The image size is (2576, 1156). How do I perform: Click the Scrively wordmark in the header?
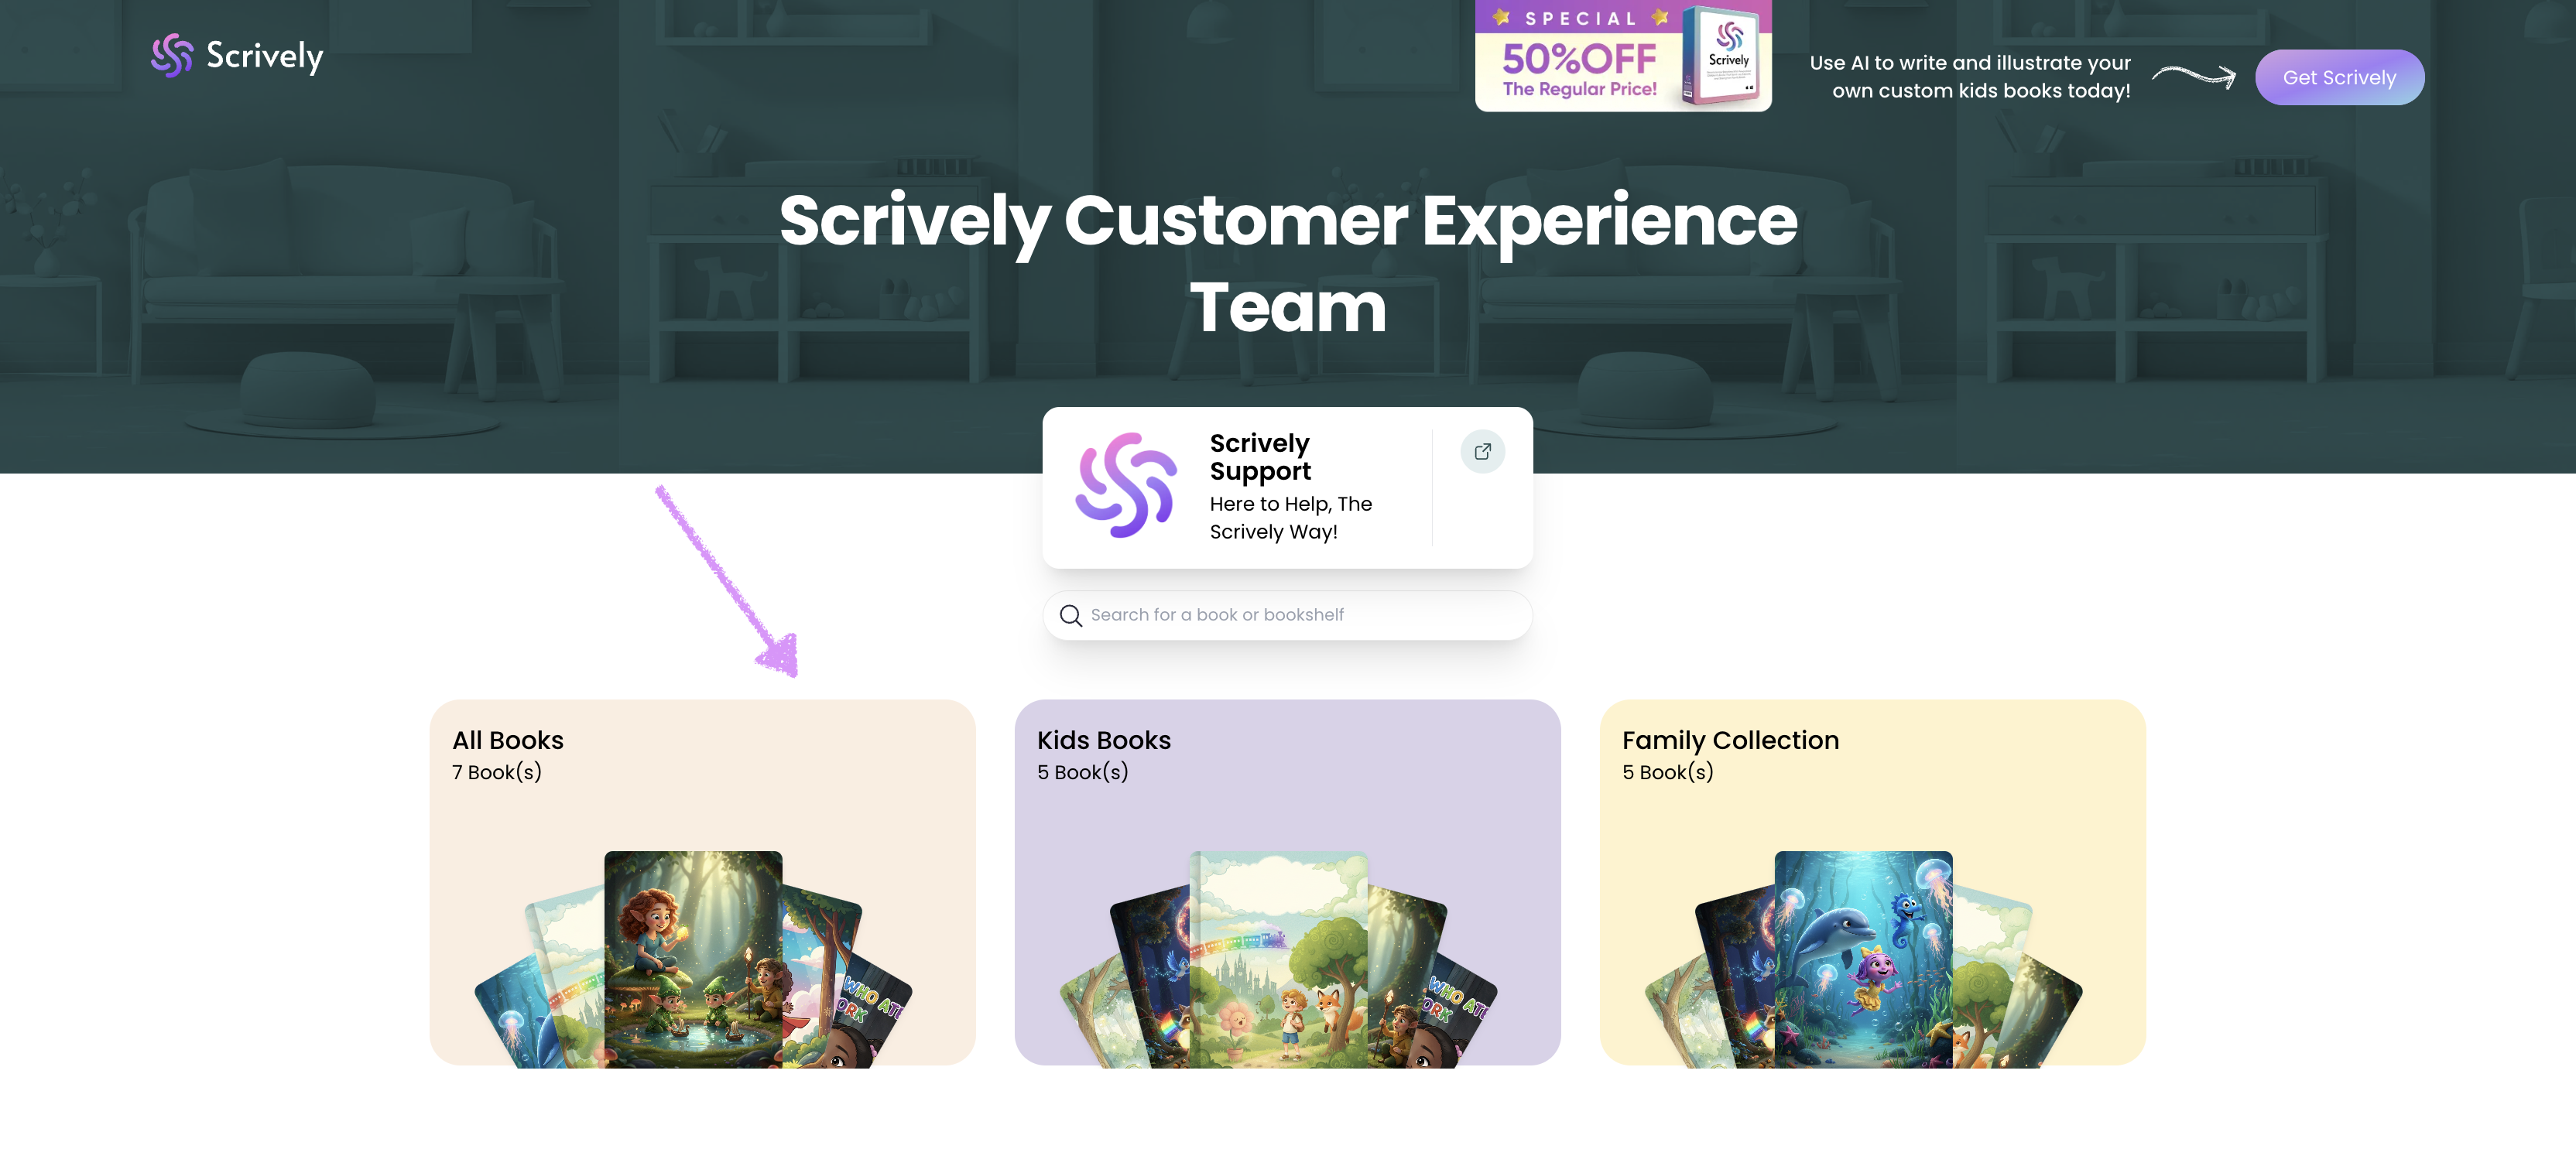[264, 56]
